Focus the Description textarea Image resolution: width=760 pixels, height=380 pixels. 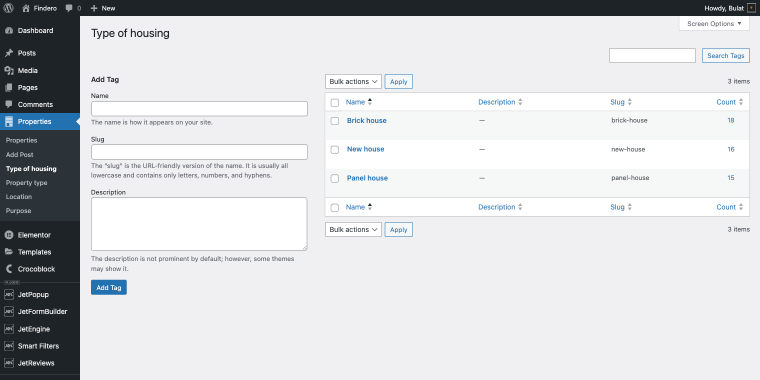pyautogui.click(x=199, y=224)
